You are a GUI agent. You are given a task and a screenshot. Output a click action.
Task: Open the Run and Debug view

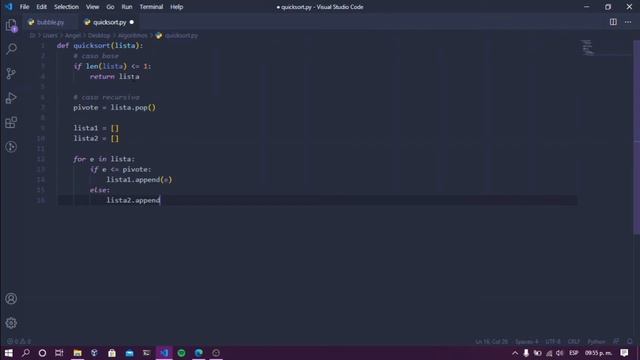[x=11, y=98]
